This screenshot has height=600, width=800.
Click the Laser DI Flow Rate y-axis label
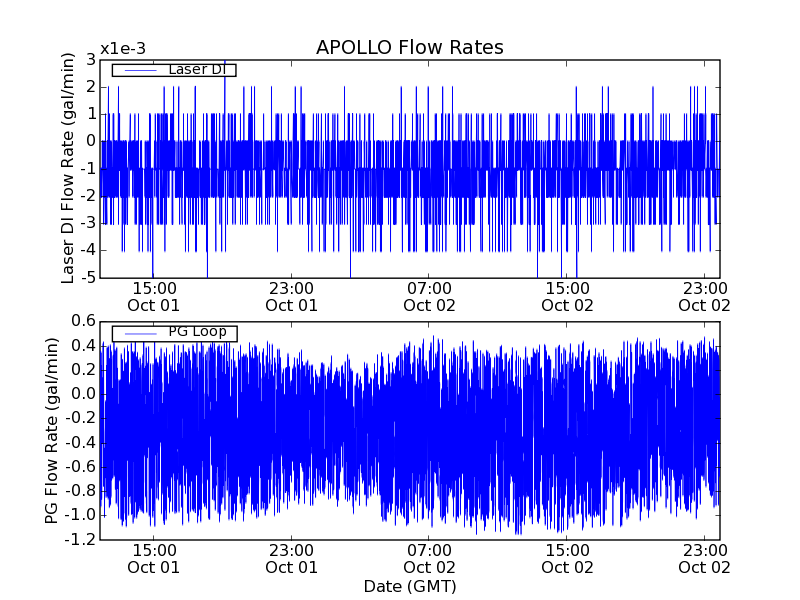click(68, 169)
